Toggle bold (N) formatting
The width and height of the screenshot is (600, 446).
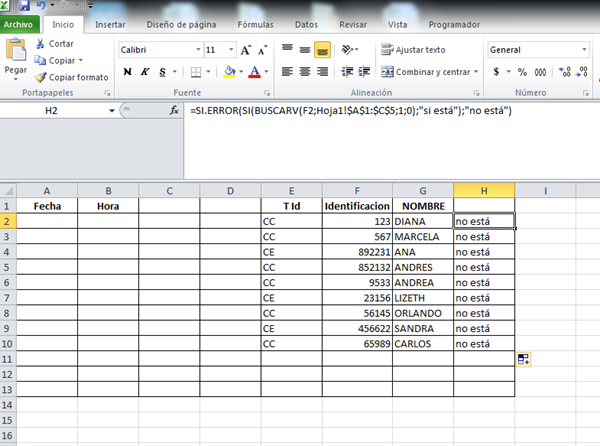point(128,72)
